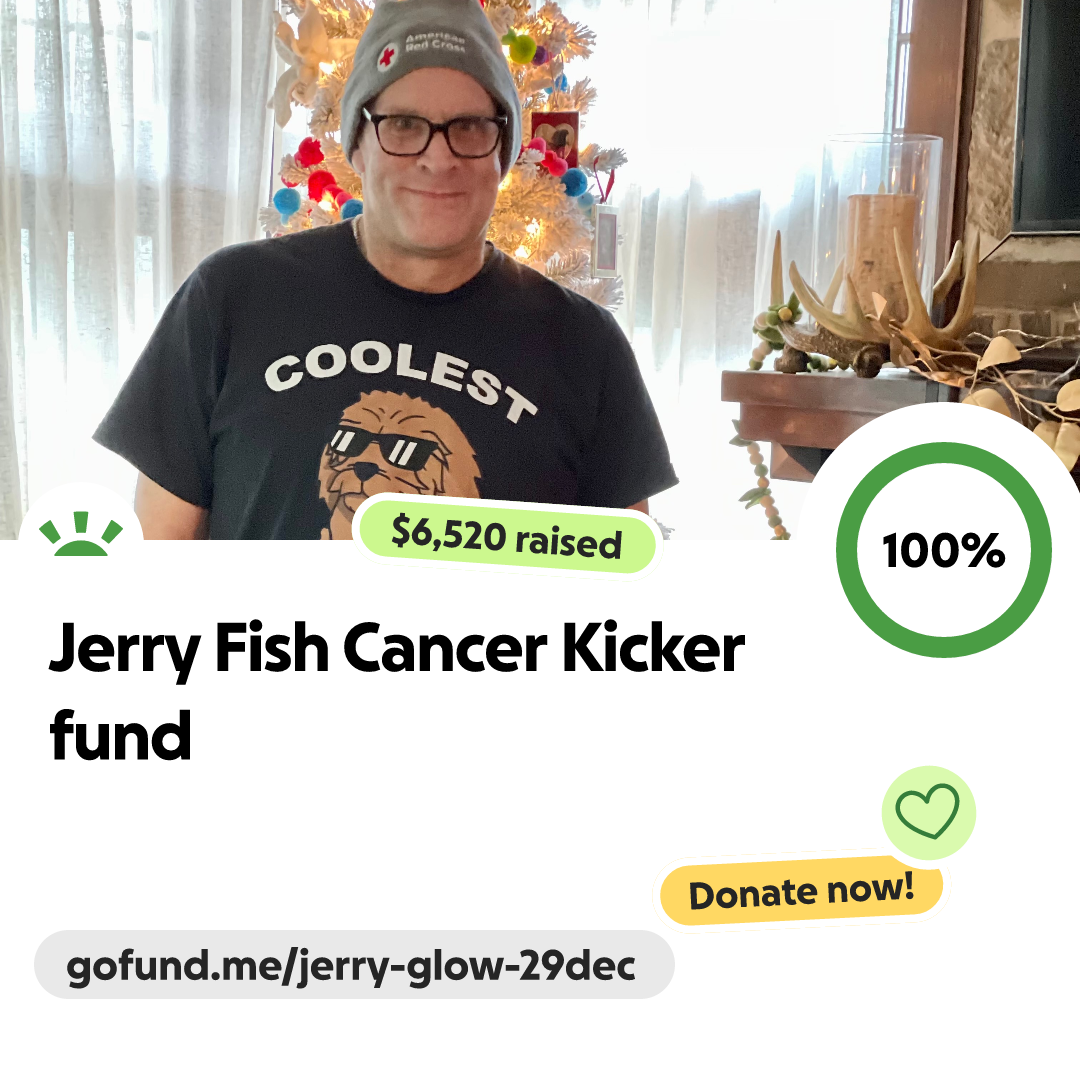Click the word fund in the title
Viewport: 1080px width, 1080px height.
(x=121, y=736)
